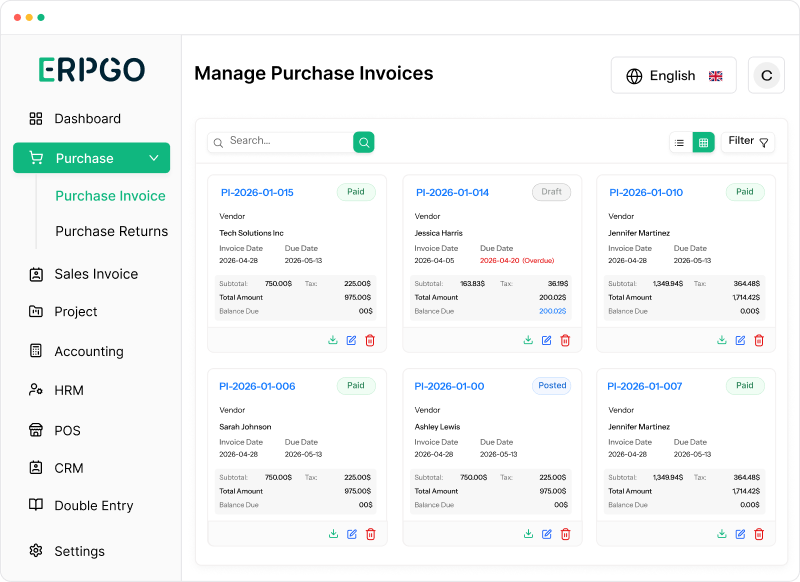Open Accounting section
The height and width of the screenshot is (582, 800).
(x=76, y=351)
